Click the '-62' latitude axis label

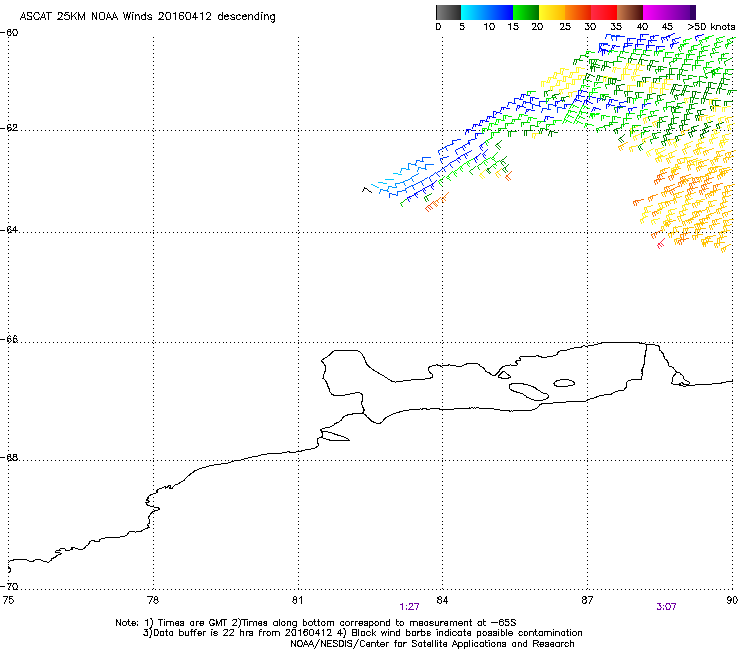pyautogui.click(x=9, y=128)
